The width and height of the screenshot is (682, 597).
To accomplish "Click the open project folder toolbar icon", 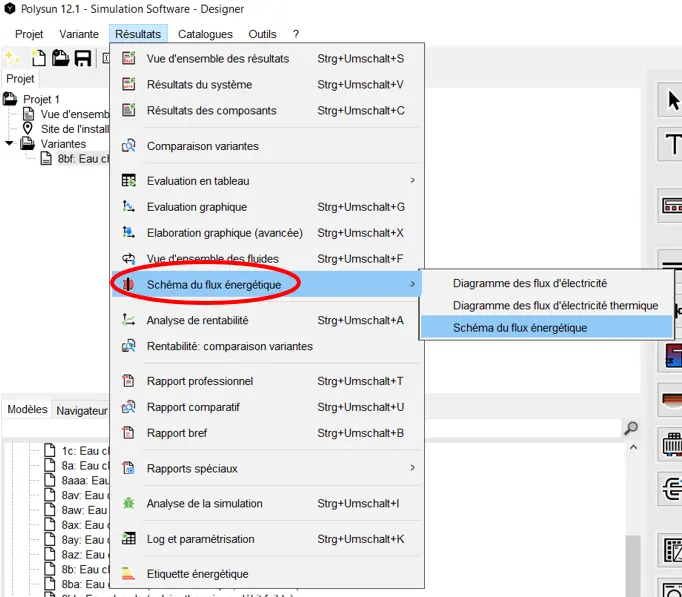I will [x=61, y=59].
